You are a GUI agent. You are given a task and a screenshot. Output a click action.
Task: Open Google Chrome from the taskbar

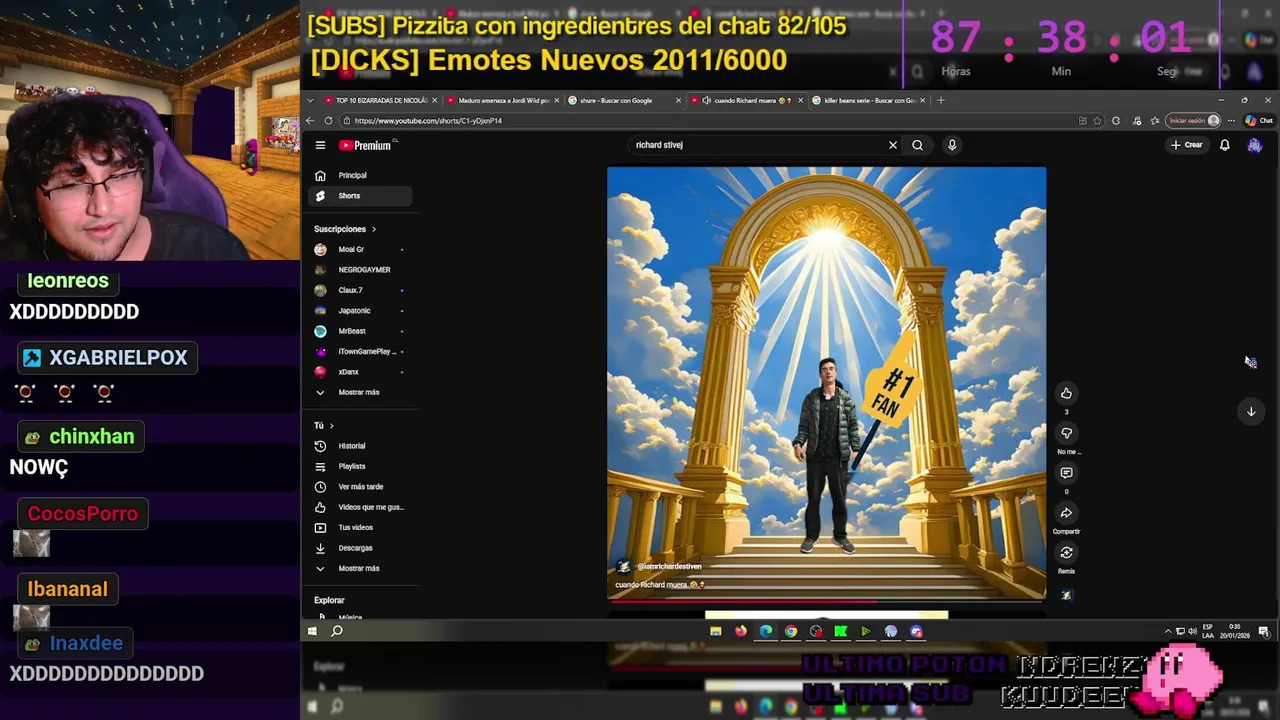click(x=791, y=631)
